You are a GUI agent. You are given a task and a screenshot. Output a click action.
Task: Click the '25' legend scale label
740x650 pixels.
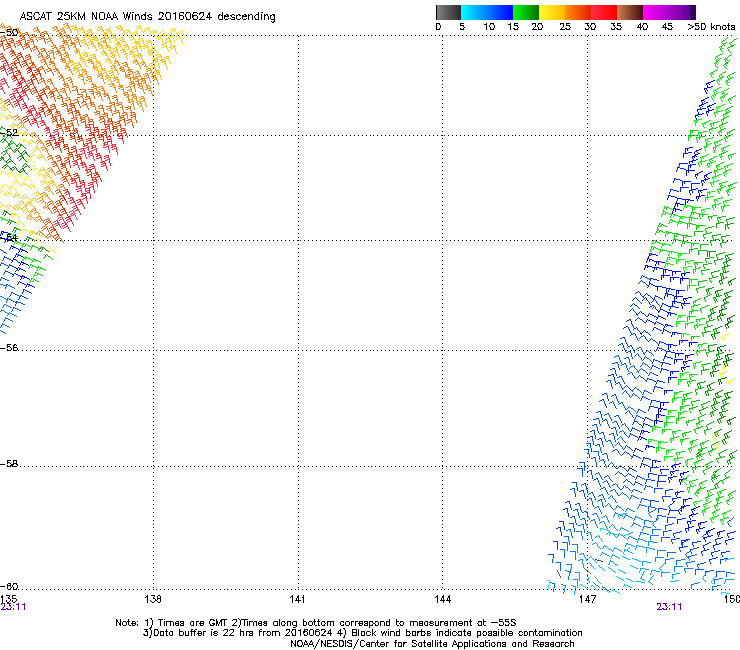(x=565, y=27)
